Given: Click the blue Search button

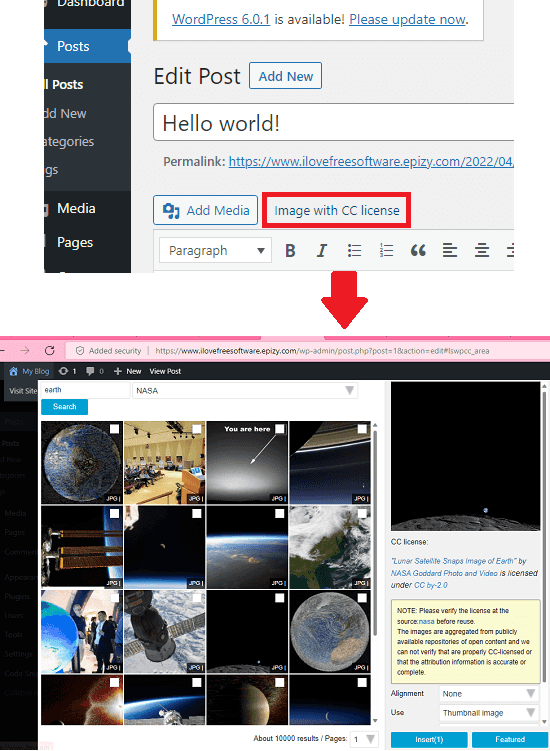Looking at the screenshot, I should [x=65, y=407].
